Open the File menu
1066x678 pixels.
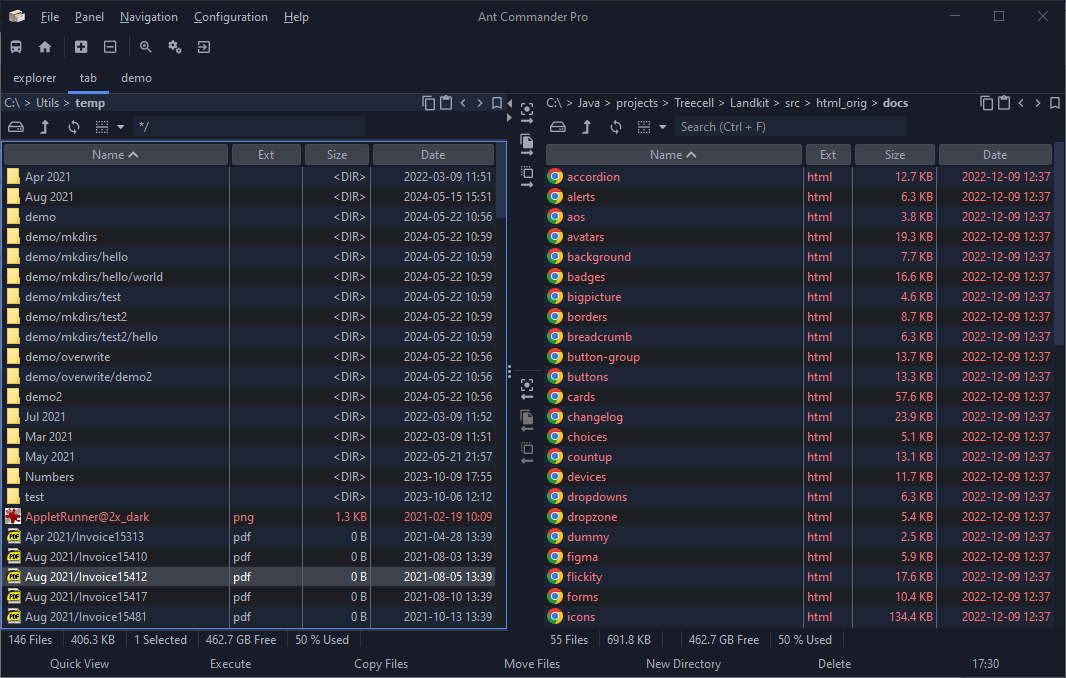click(x=50, y=17)
